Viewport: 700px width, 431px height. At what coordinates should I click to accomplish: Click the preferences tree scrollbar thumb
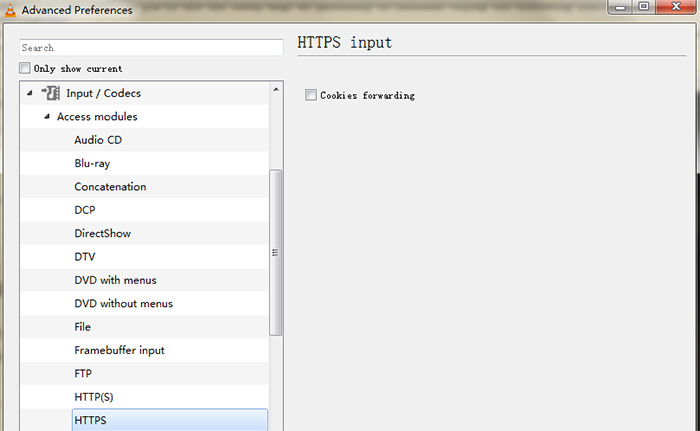coord(275,252)
